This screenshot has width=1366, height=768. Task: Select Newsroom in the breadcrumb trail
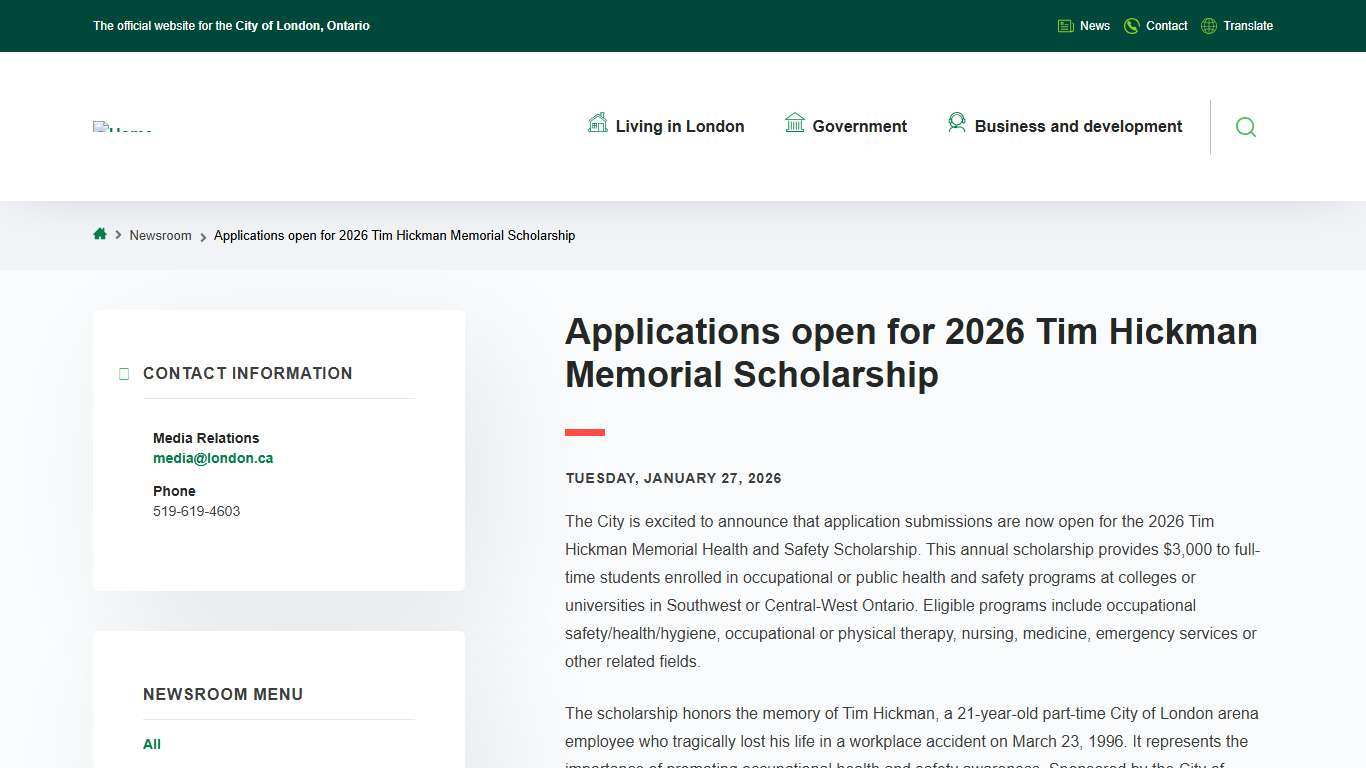(x=160, y=235)
